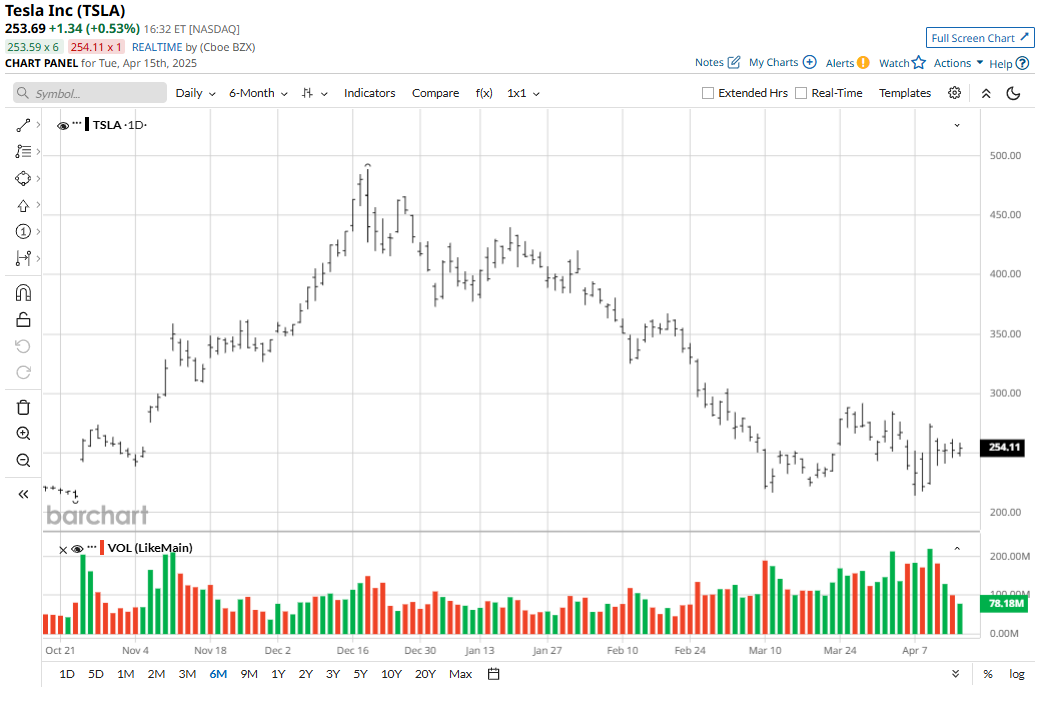
Task: Zoom out with the magnifier minus
Action: pos(23,461)
